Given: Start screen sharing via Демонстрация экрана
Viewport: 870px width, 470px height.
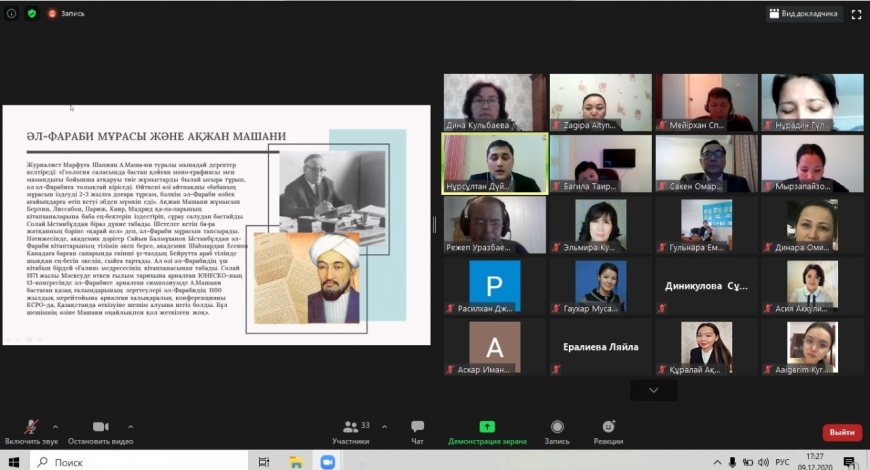Looking at the screenshot, I should [487, 431].
